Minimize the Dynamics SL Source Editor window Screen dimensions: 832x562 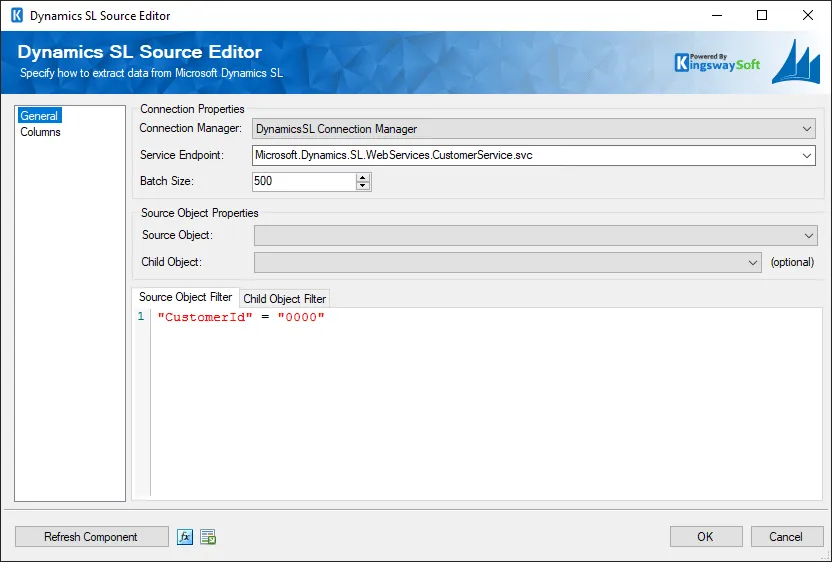[x=717, y=15]
